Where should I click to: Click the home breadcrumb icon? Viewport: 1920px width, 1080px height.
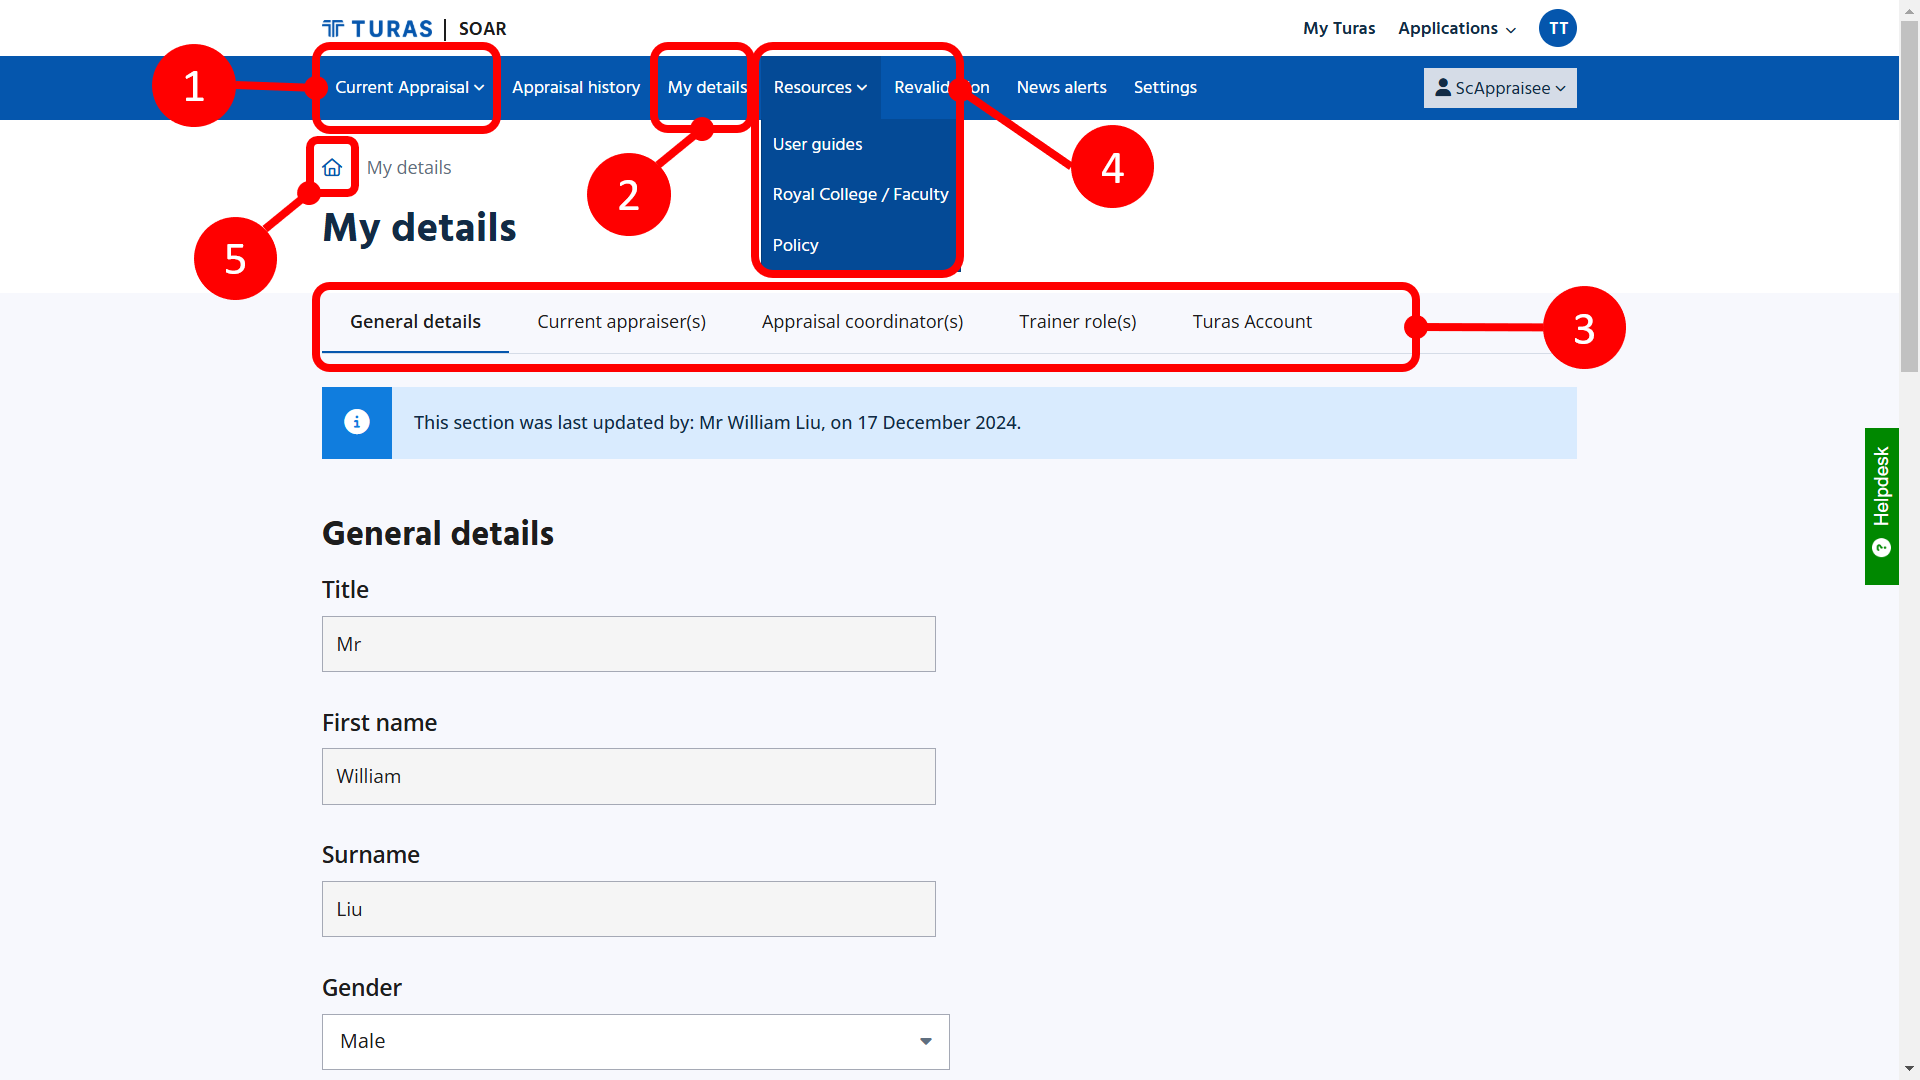point(332,167)
